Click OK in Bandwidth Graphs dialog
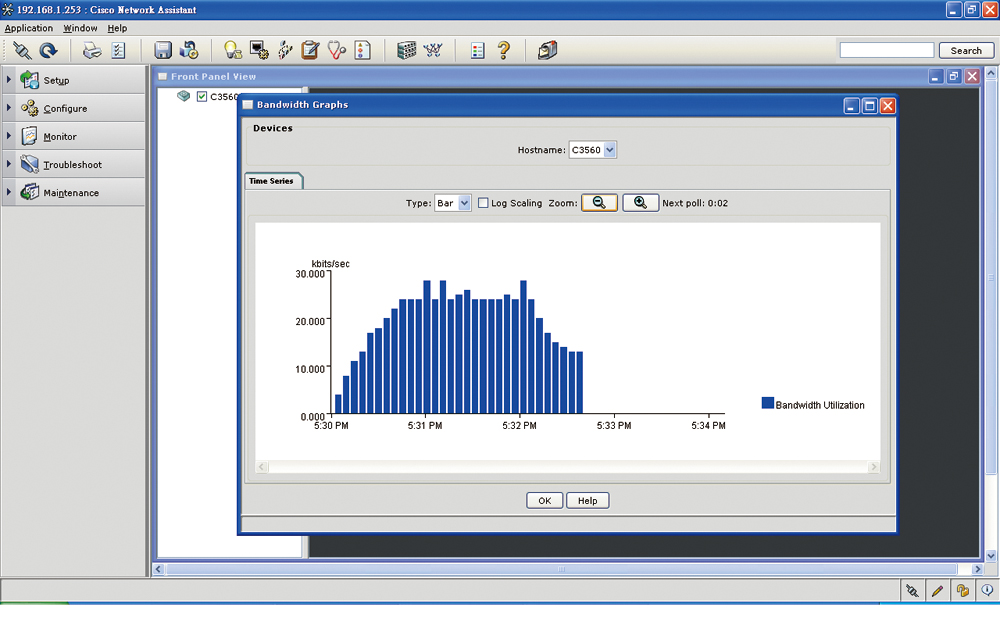1000x625 pixels. [545, 501]
